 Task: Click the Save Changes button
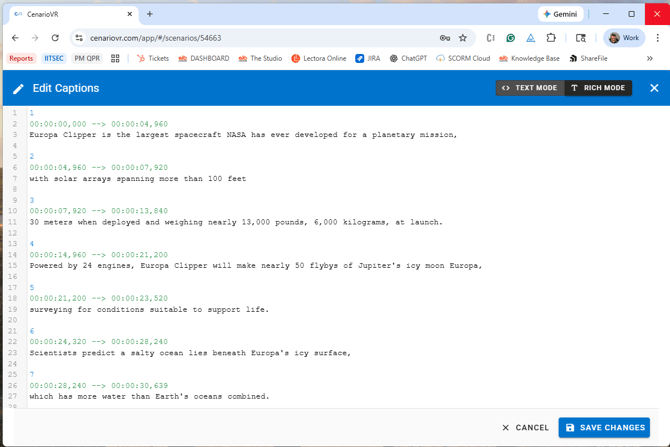(604, 427)
